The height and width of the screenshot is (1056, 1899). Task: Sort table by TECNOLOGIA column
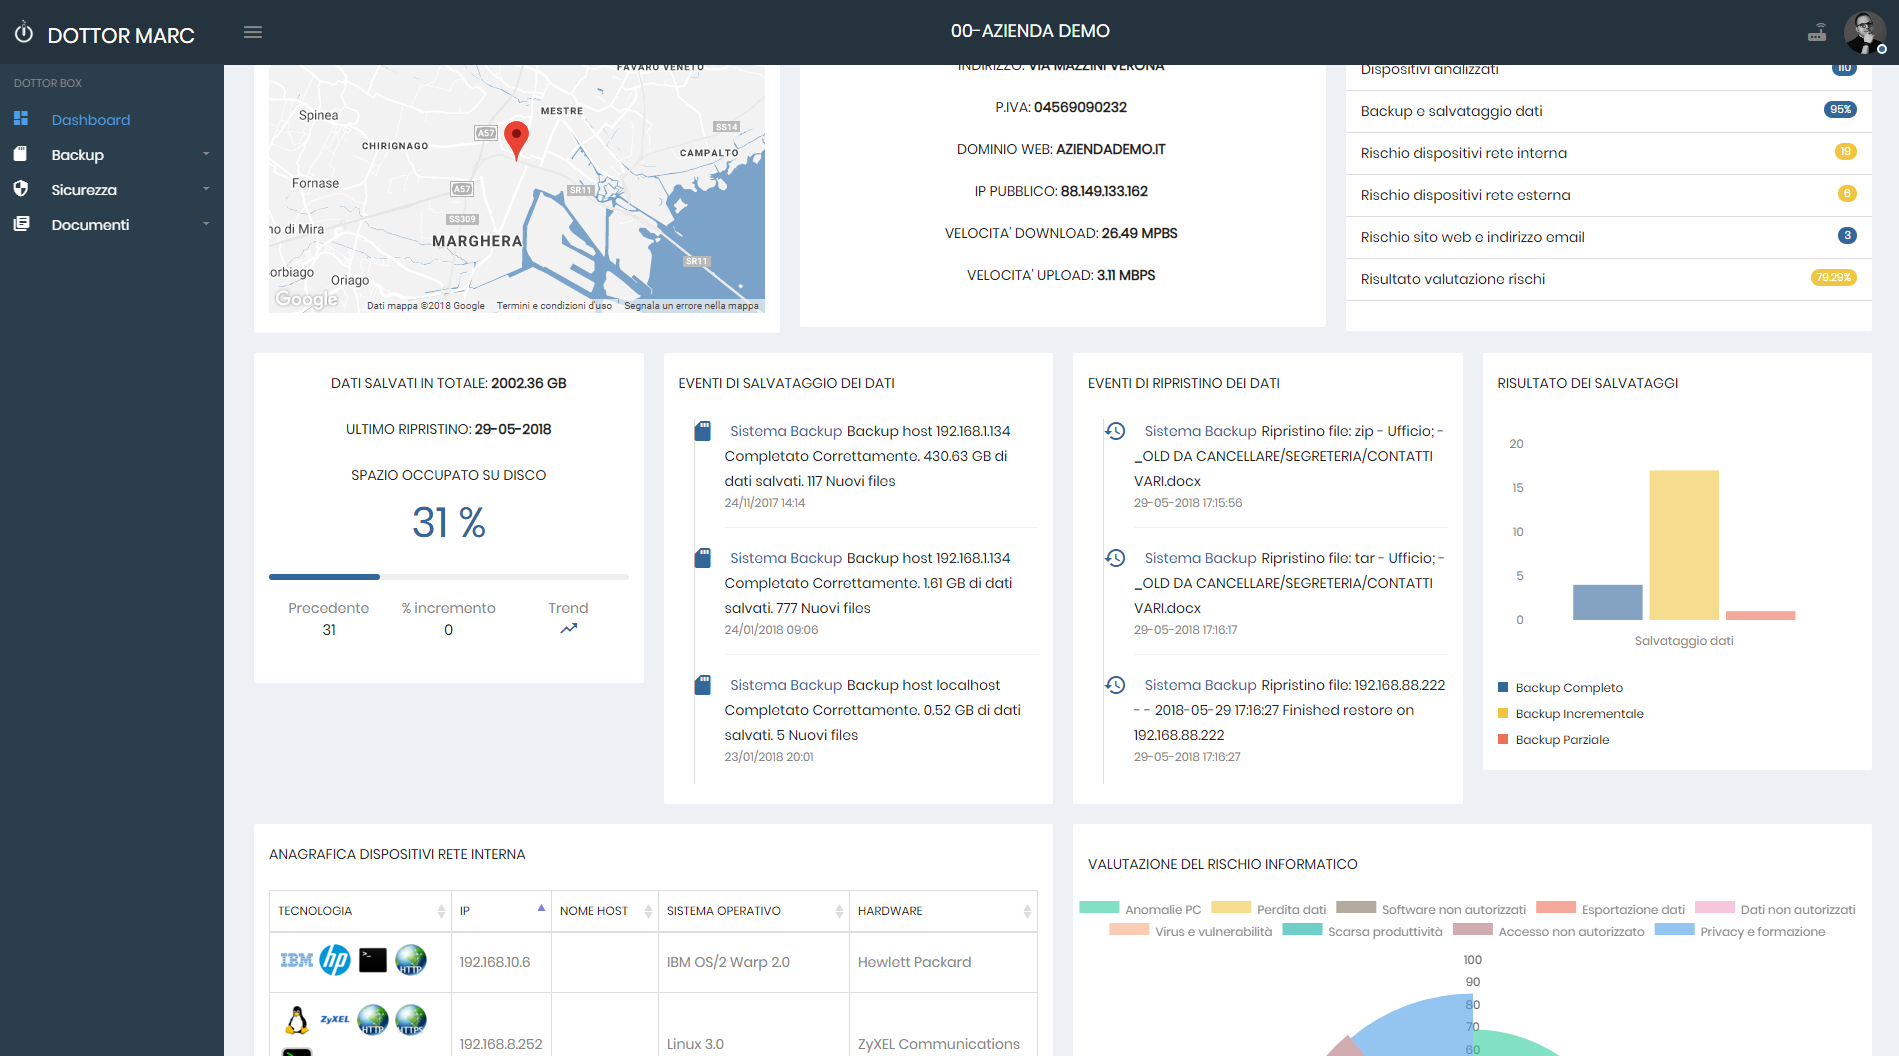click(360, 911)
